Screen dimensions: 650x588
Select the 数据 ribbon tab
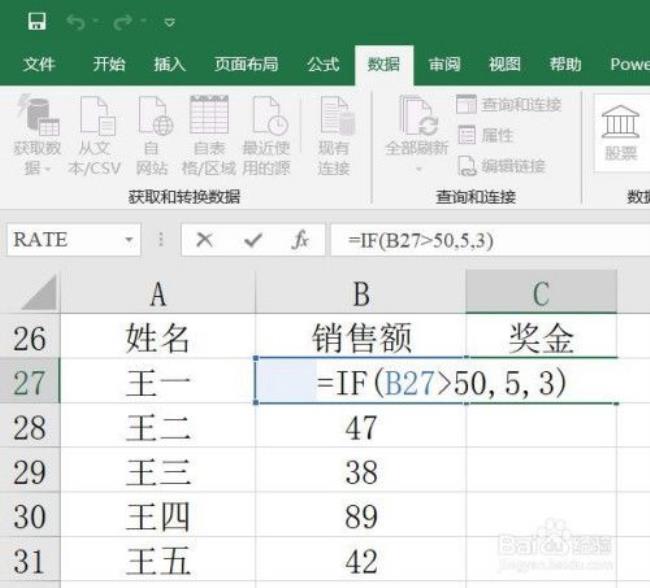tap(384, 65)
